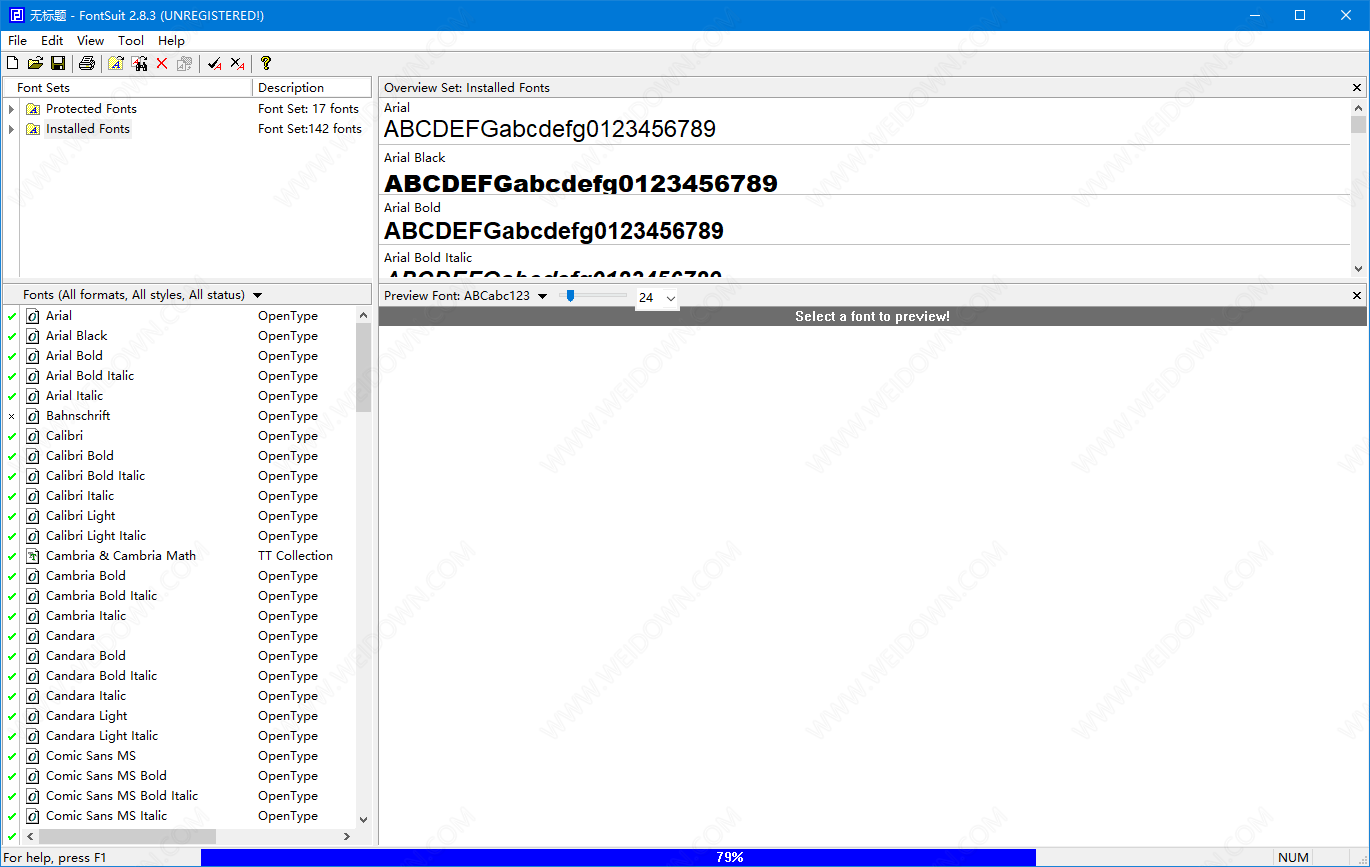Click the grayed-out copy fonts toolbar icon

[184, 64]
